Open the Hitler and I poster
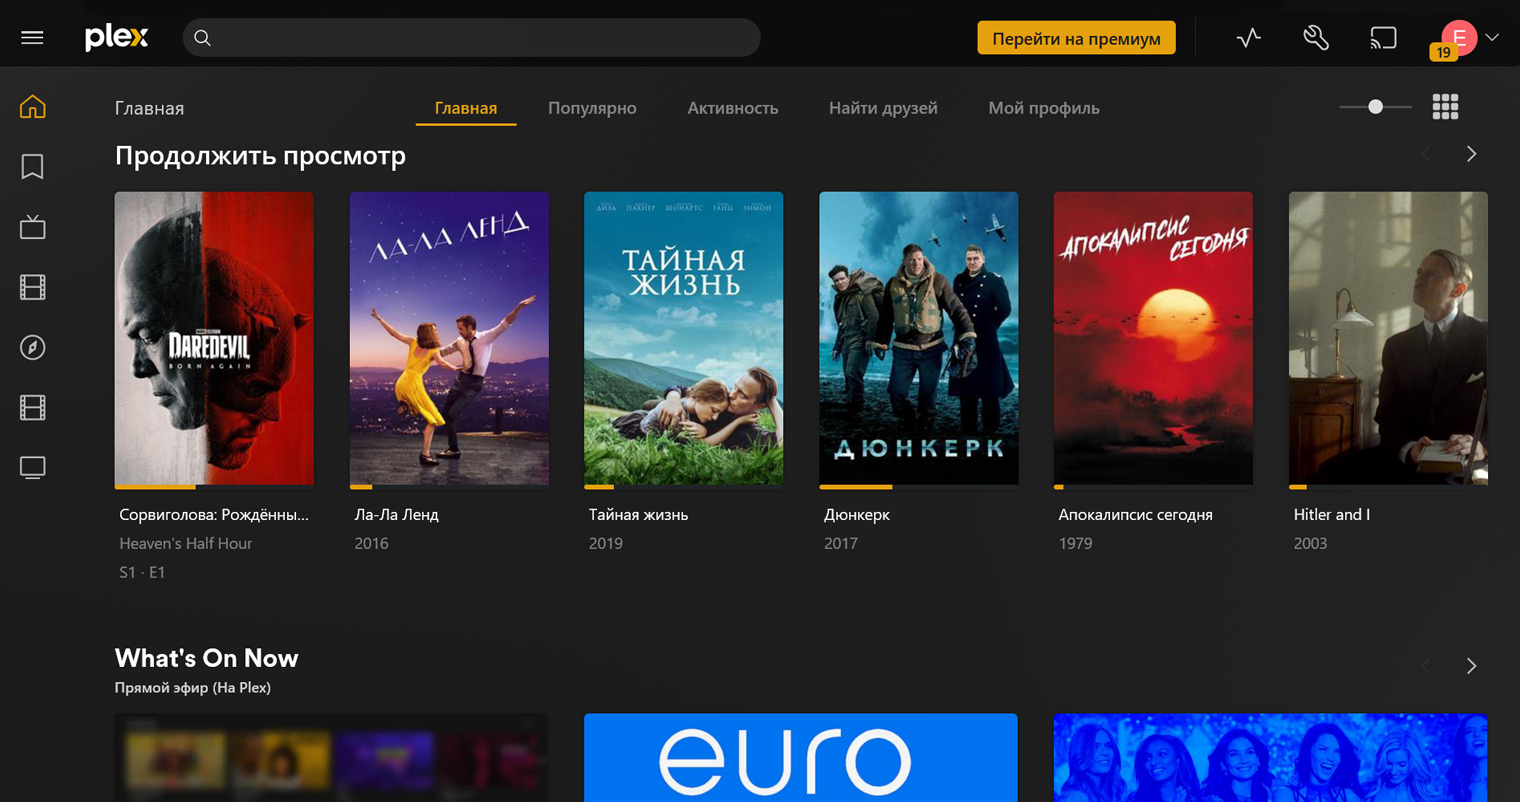The height and width of the screenshot is (802, 1520). pyautogui.click(x=1388, y=339)
